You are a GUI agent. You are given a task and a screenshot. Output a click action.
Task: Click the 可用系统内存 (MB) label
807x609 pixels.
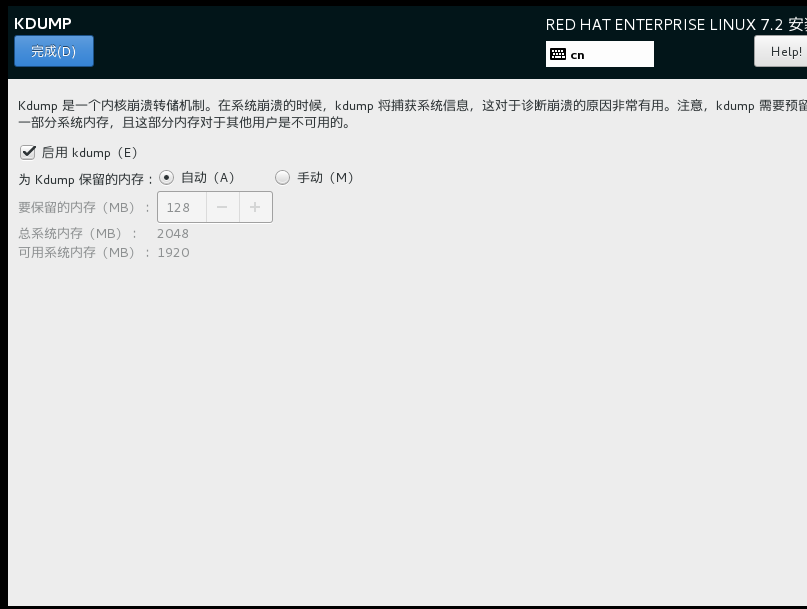pos(84,253)
